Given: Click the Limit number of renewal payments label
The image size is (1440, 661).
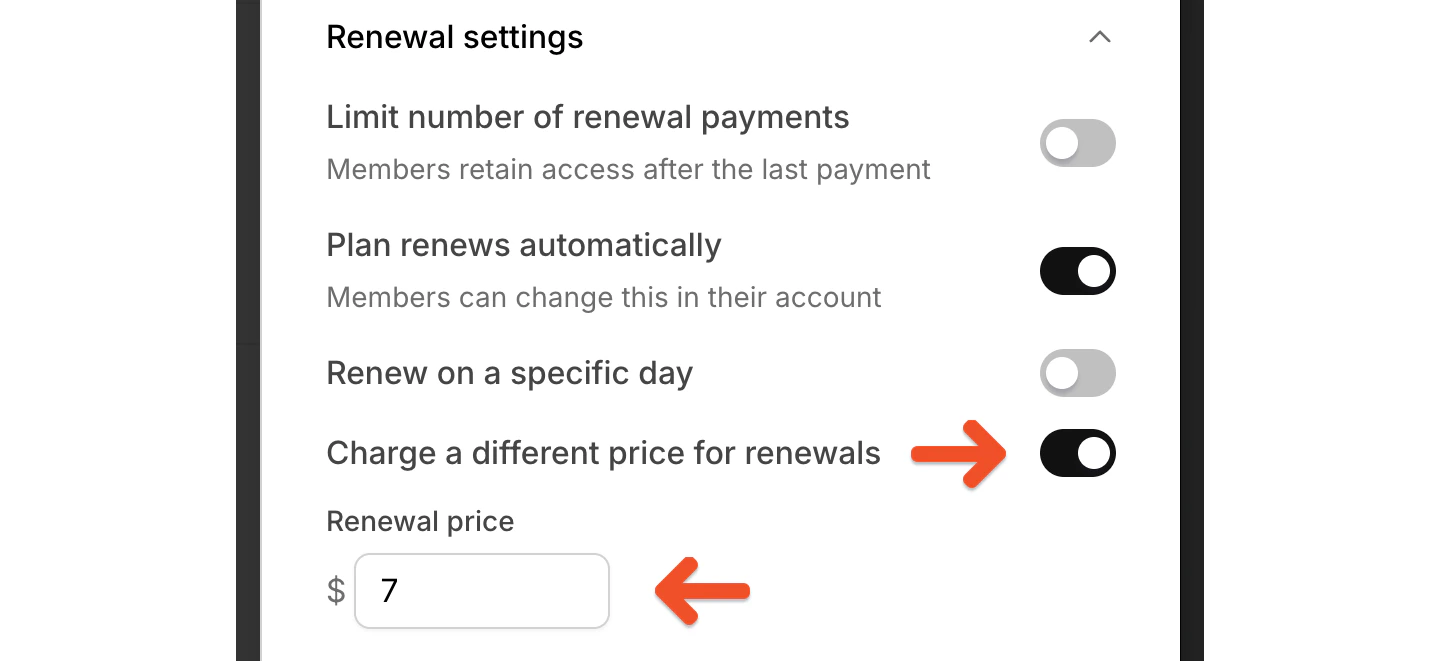Looking at the screenshot, I should pos(587,117).
